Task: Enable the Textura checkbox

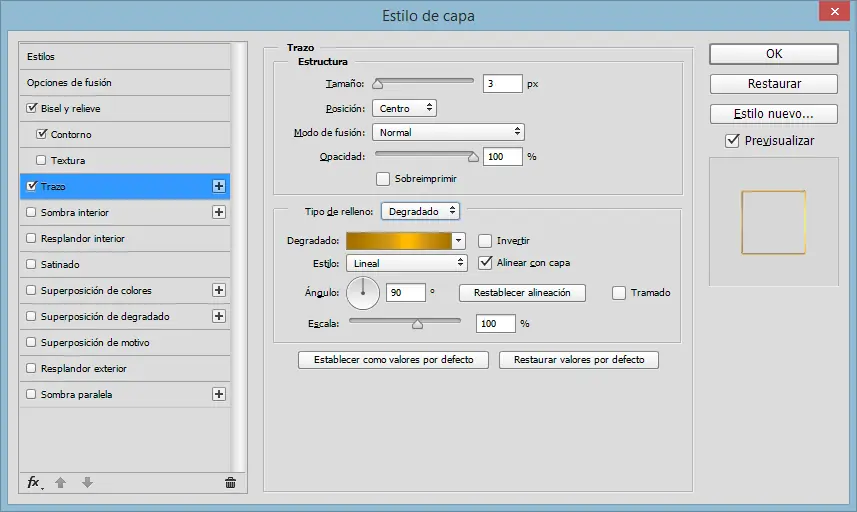Action: (41, 160)
